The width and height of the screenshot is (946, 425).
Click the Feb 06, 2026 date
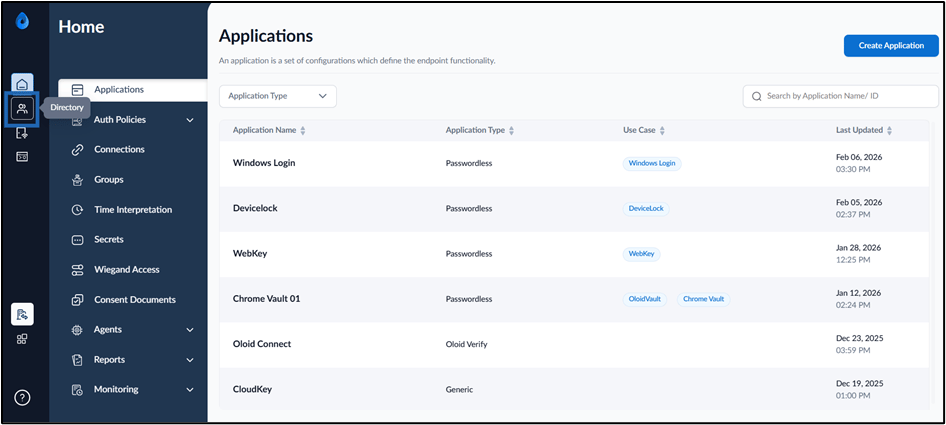859,157
